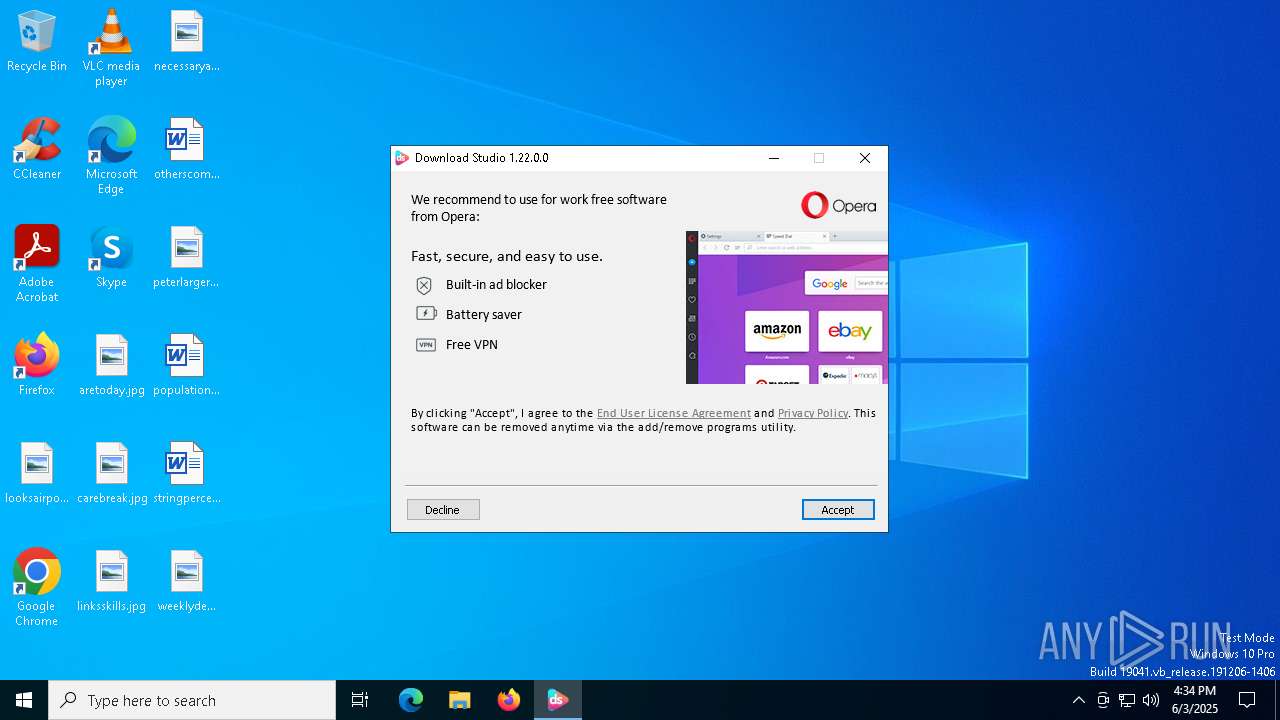This screenshot has width=1280, height=720.
Task: Click the Opera logo in the dialog
Action: point(838,205)
